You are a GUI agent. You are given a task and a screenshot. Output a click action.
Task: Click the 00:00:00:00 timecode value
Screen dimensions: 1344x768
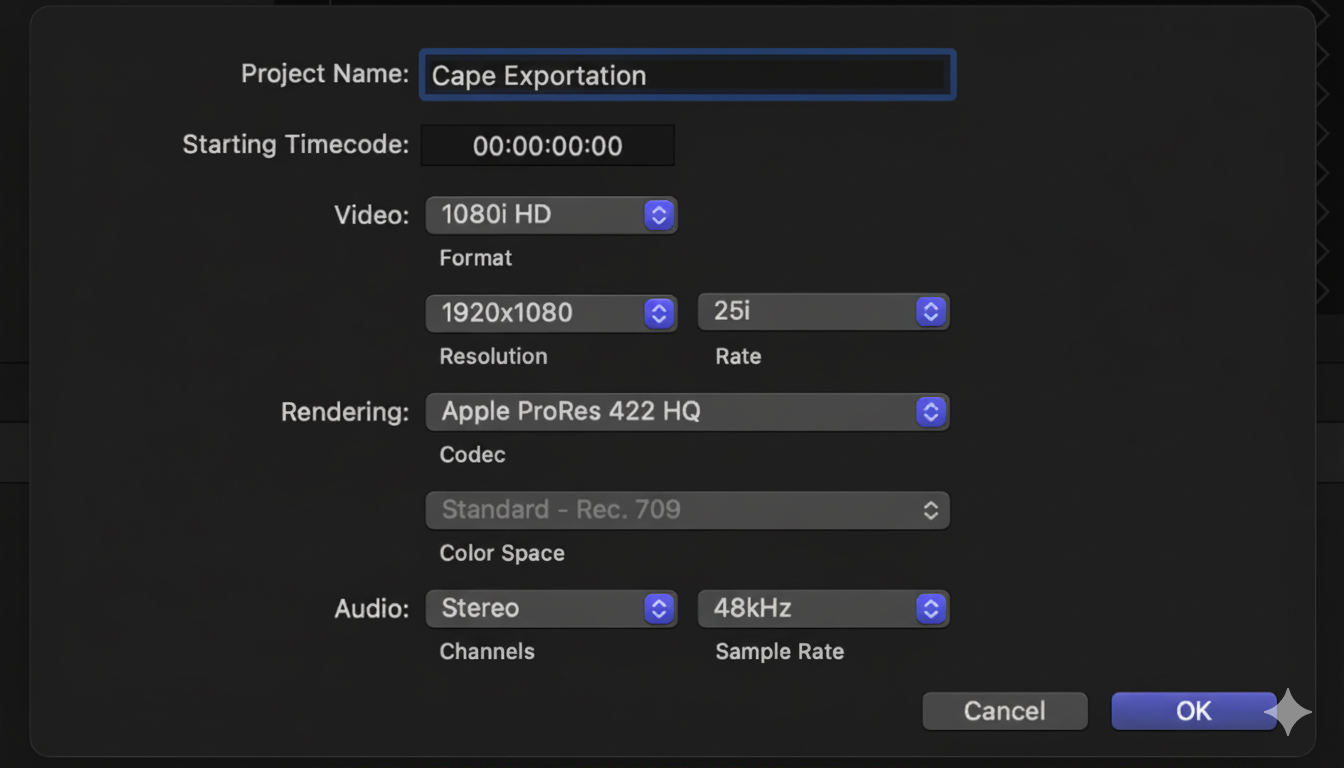(x=547, y=145)
